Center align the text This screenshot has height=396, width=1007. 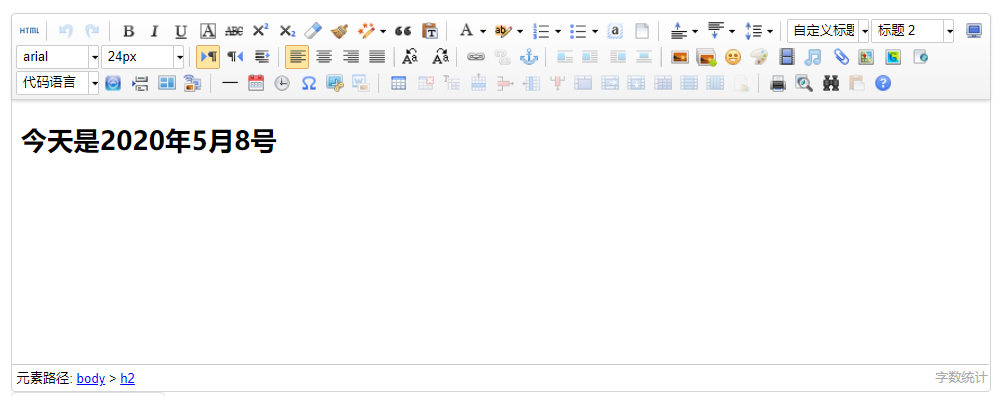pos(324,57)
